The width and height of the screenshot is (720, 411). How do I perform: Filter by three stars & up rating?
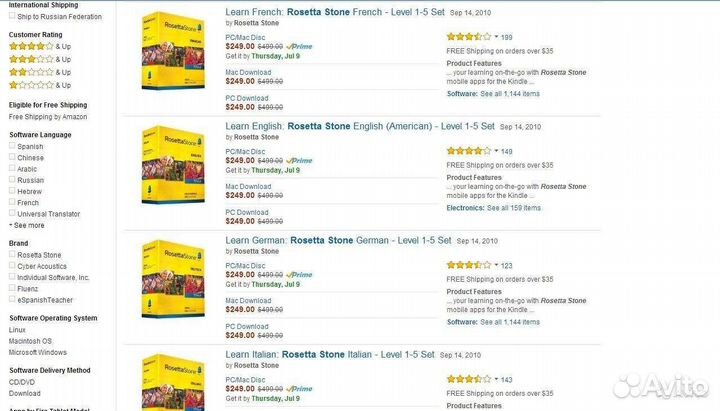(x=31, y=59)
